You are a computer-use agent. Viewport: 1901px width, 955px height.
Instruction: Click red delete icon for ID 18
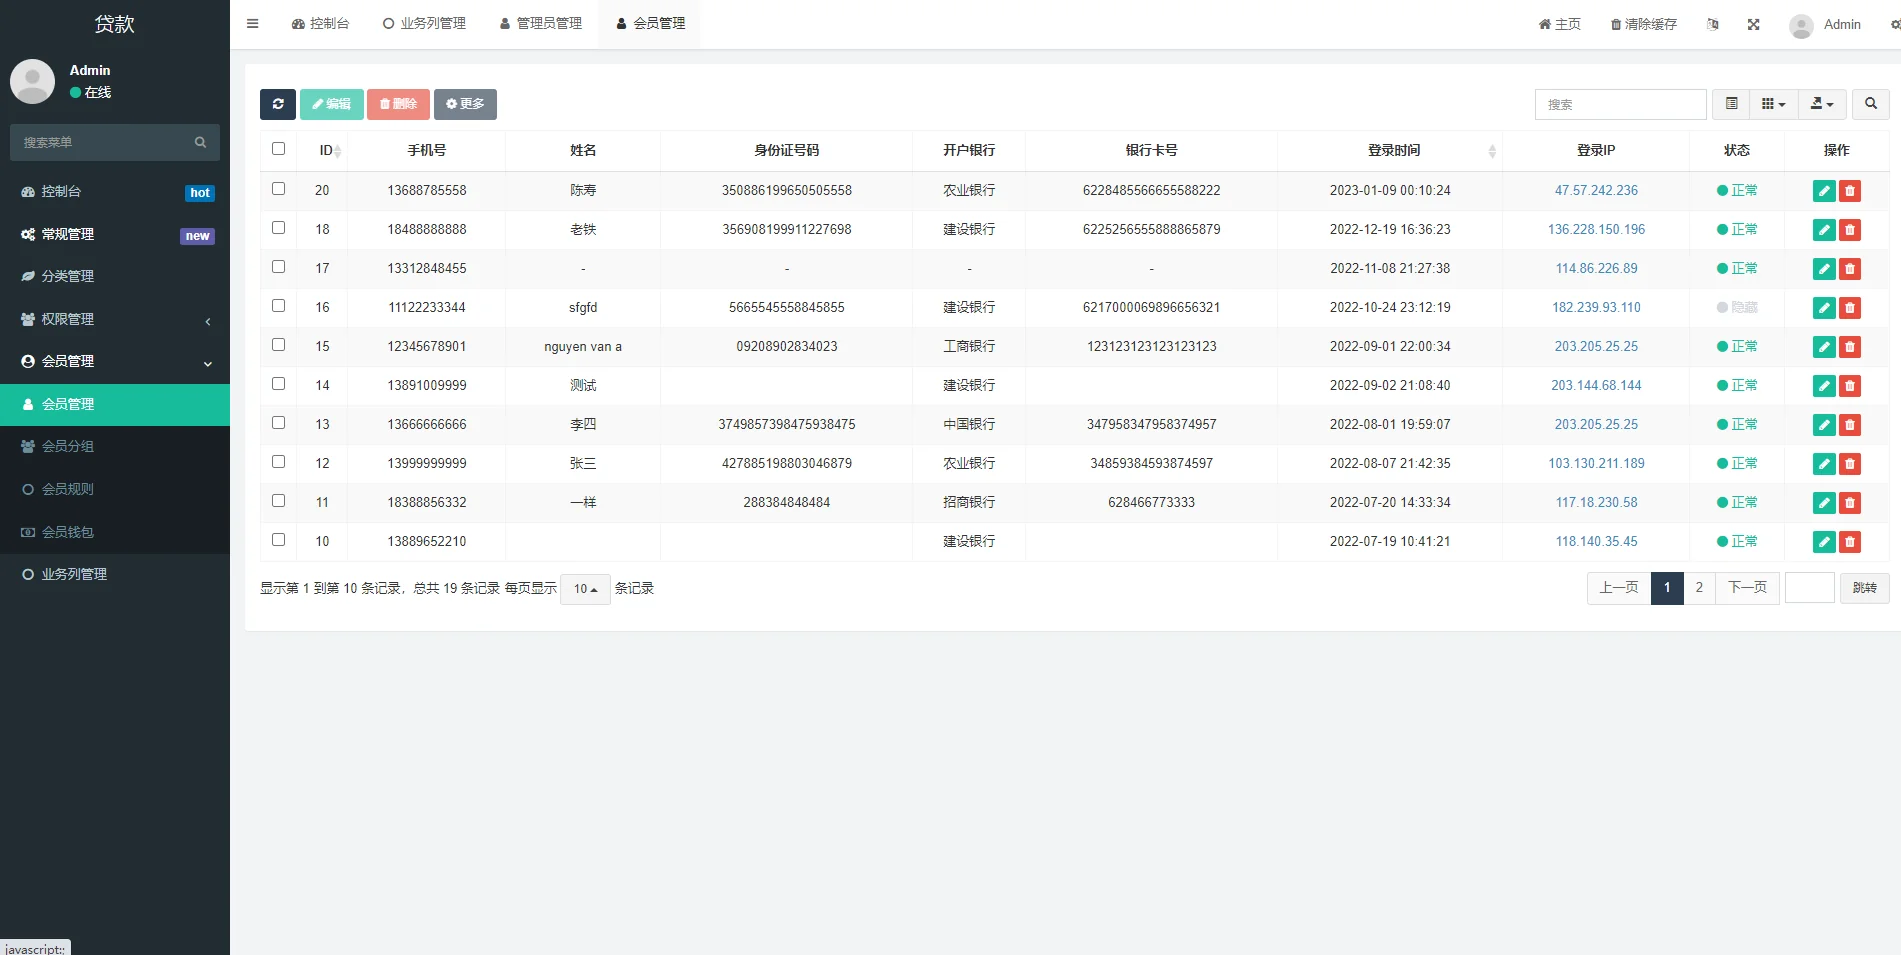coord(1850,230)
